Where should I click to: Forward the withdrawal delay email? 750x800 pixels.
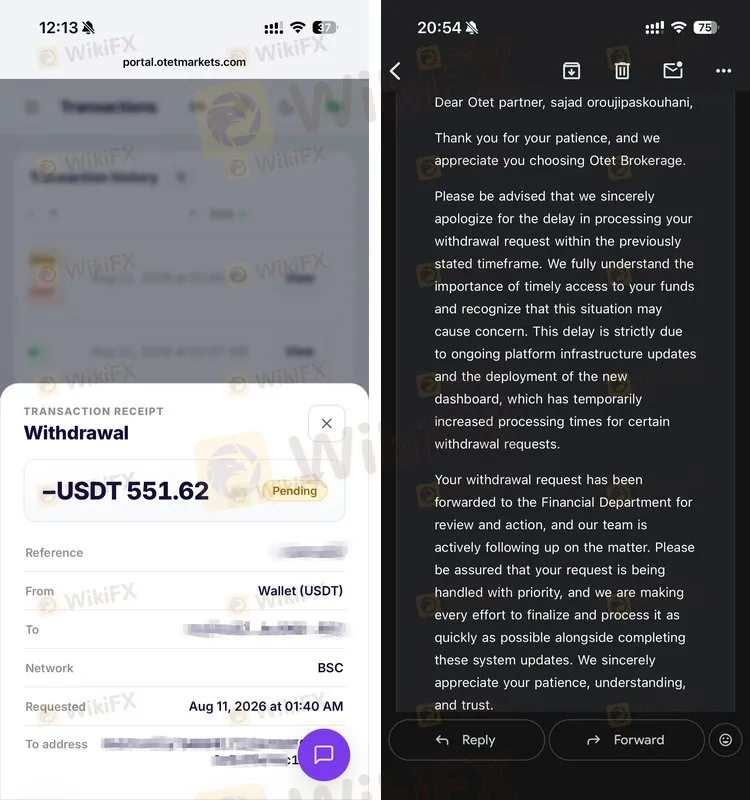pyautogui.click(x=627, y=739)
